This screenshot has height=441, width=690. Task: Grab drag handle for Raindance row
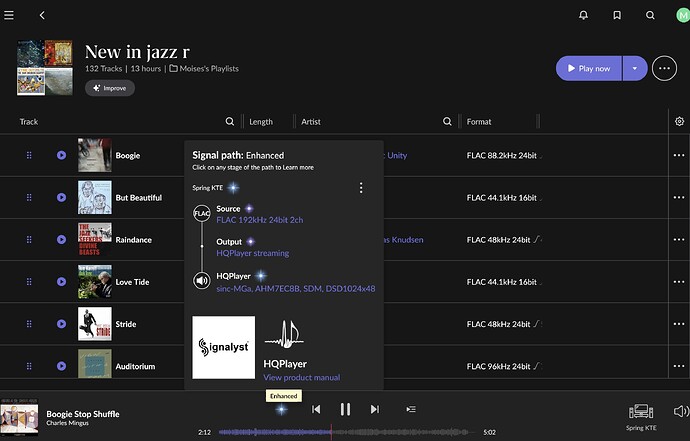pos(29,239)
